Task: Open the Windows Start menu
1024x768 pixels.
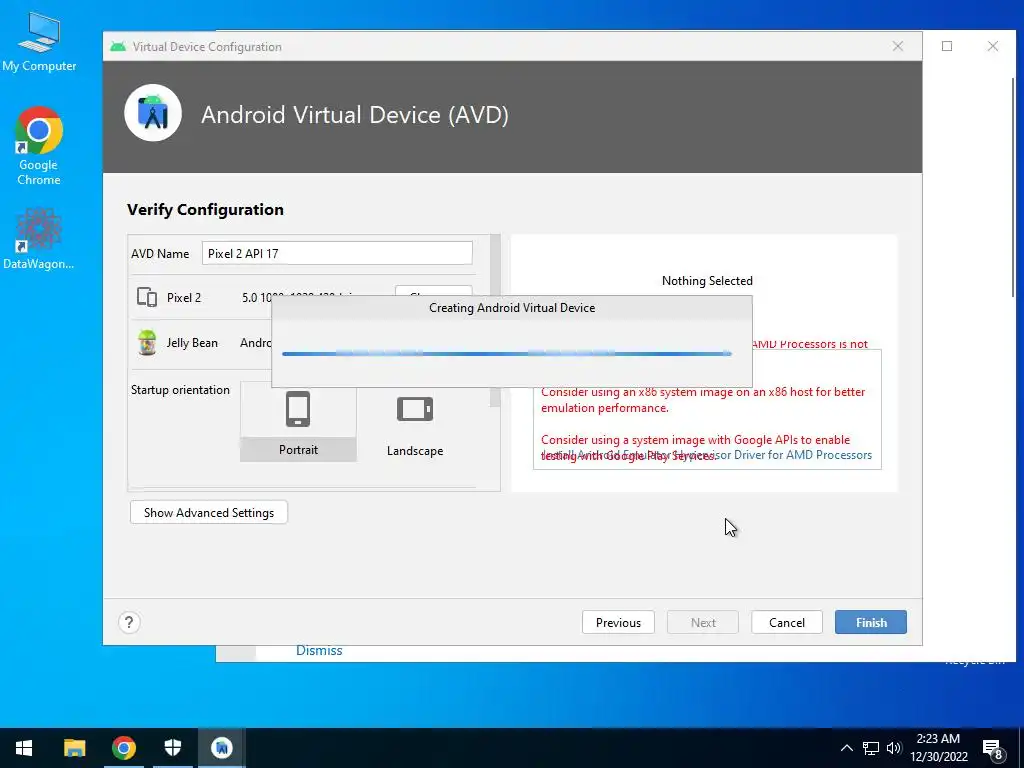Action: (24, 748)
